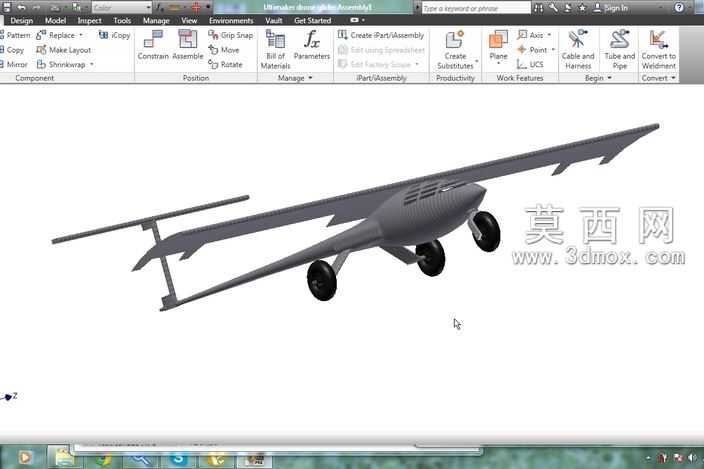The image size is (704, 469).
Task: Open the Color override combo box
Action: pyautogui.click(x=122, y=8)
